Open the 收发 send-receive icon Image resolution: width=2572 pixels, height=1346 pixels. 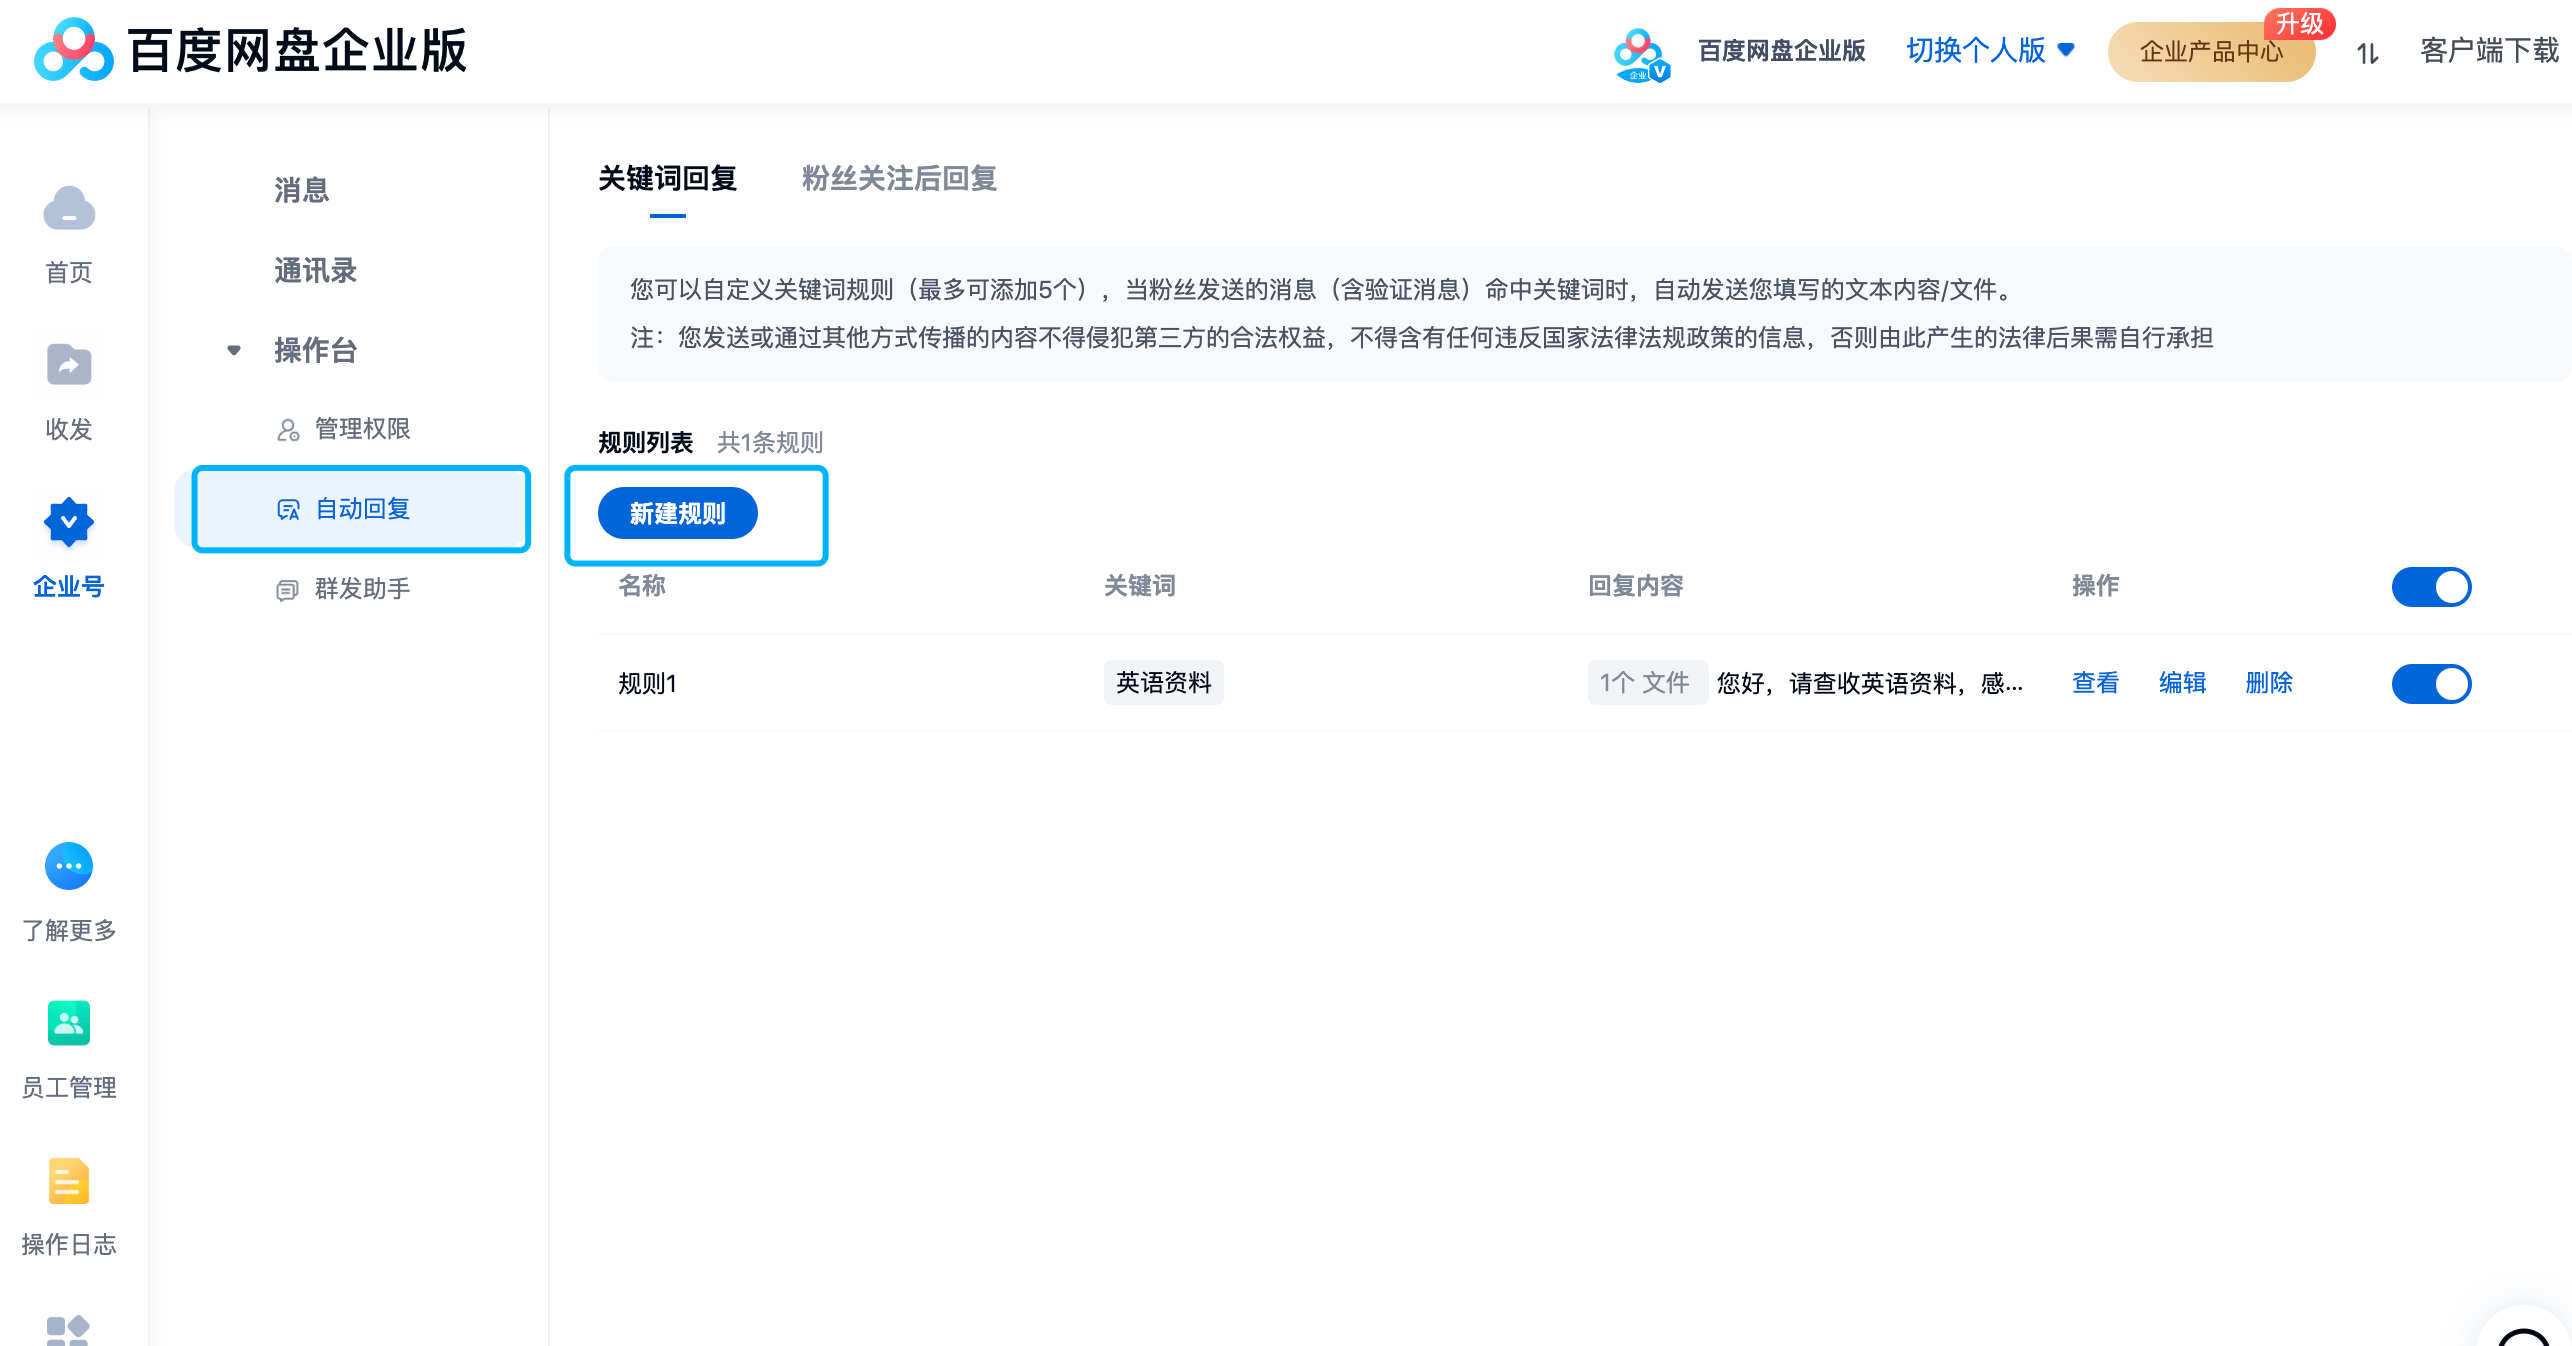pyautogui.click(x=69, y=365)
